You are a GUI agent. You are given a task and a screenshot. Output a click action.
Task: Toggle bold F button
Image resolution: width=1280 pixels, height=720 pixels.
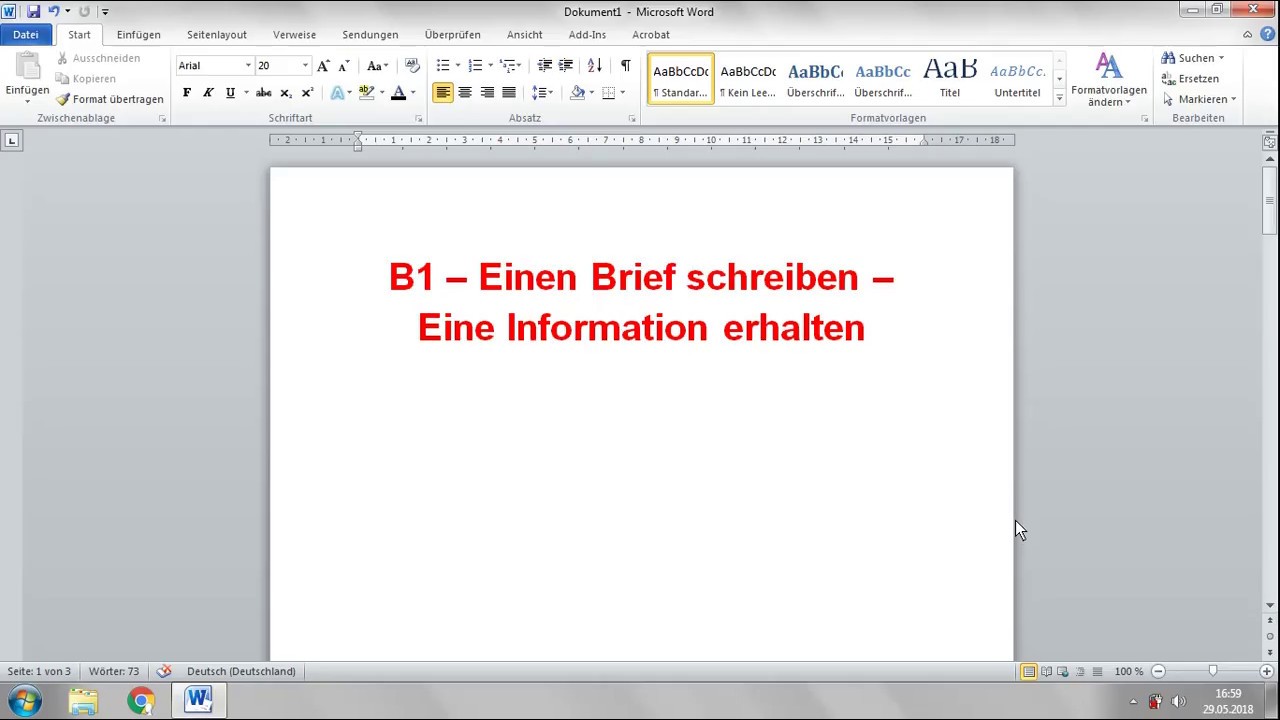coord(186,92)
